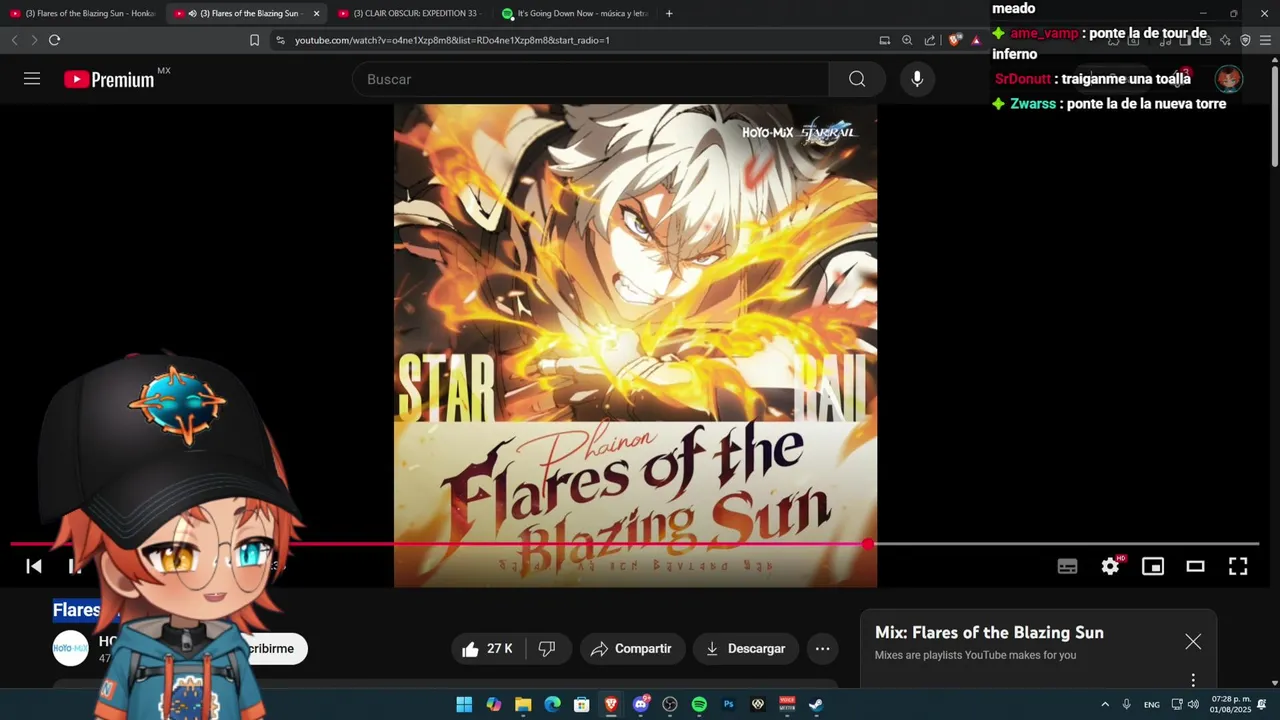Close the Mix: Flares of the Blazing Sun panel
Image resolution: width=1280 pixels, height=720 pixels.
coord(1193,642)
